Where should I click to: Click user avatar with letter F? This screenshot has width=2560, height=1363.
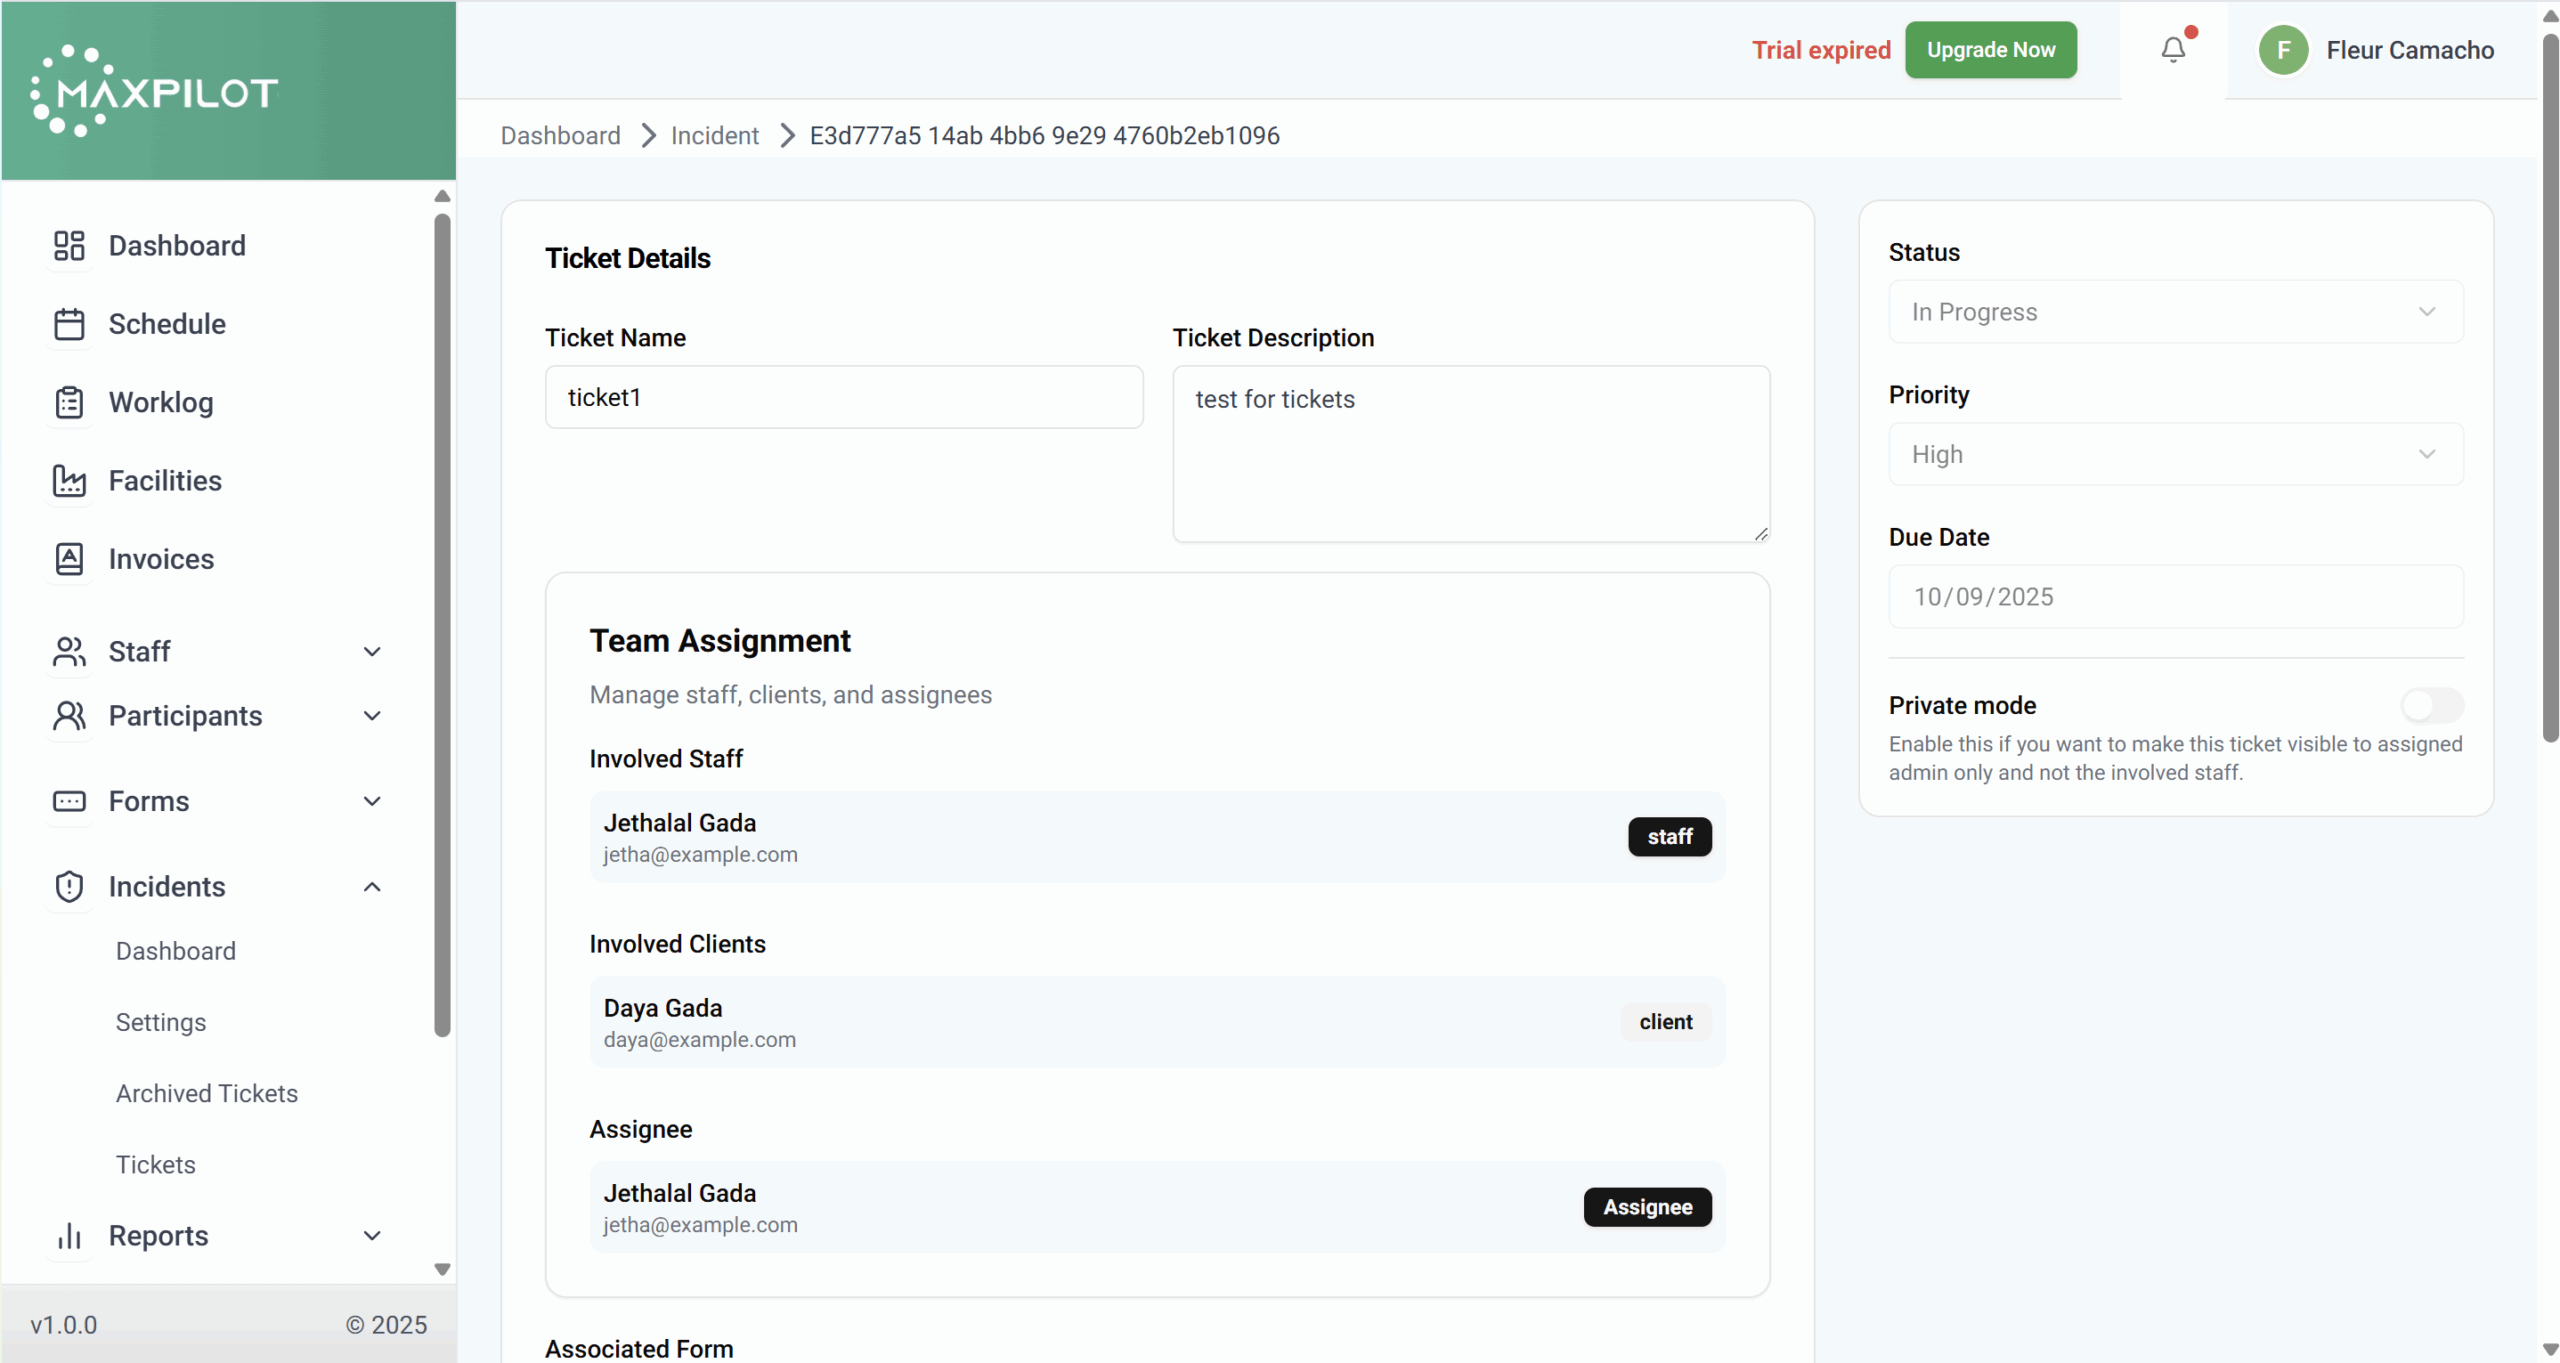[x=2283, y=50]
